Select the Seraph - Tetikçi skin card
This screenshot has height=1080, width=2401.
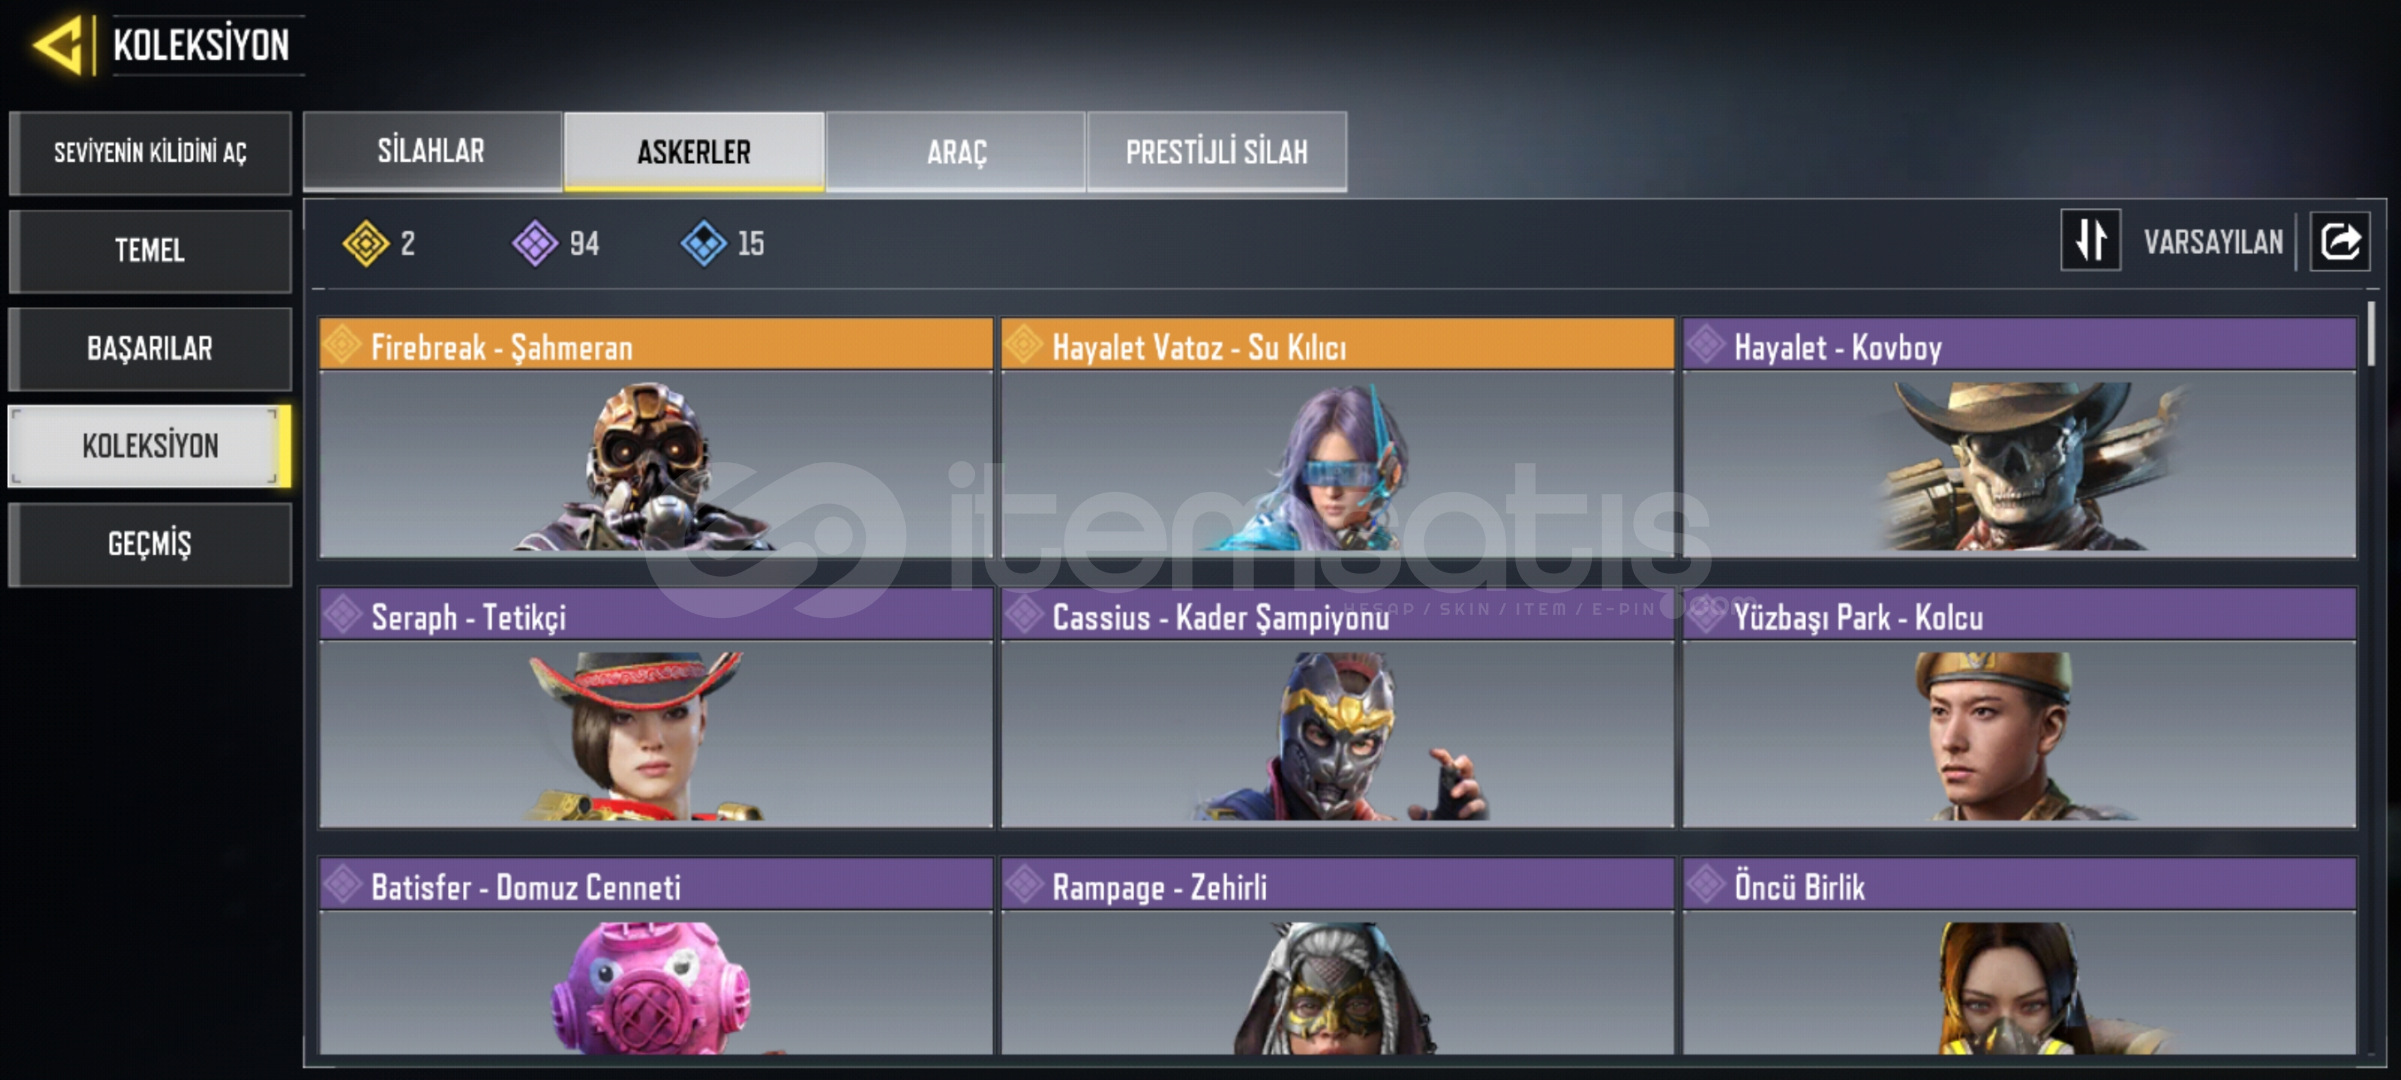[656, 708]
